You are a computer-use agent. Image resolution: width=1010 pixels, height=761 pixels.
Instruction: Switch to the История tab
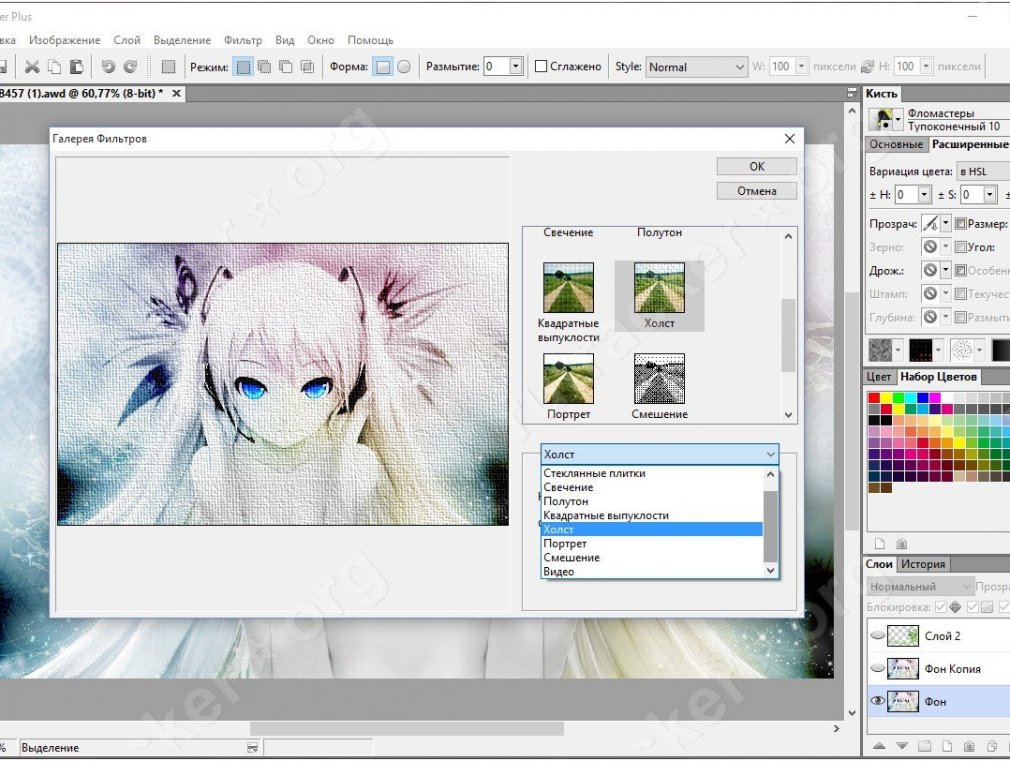(x=923, y=564)
